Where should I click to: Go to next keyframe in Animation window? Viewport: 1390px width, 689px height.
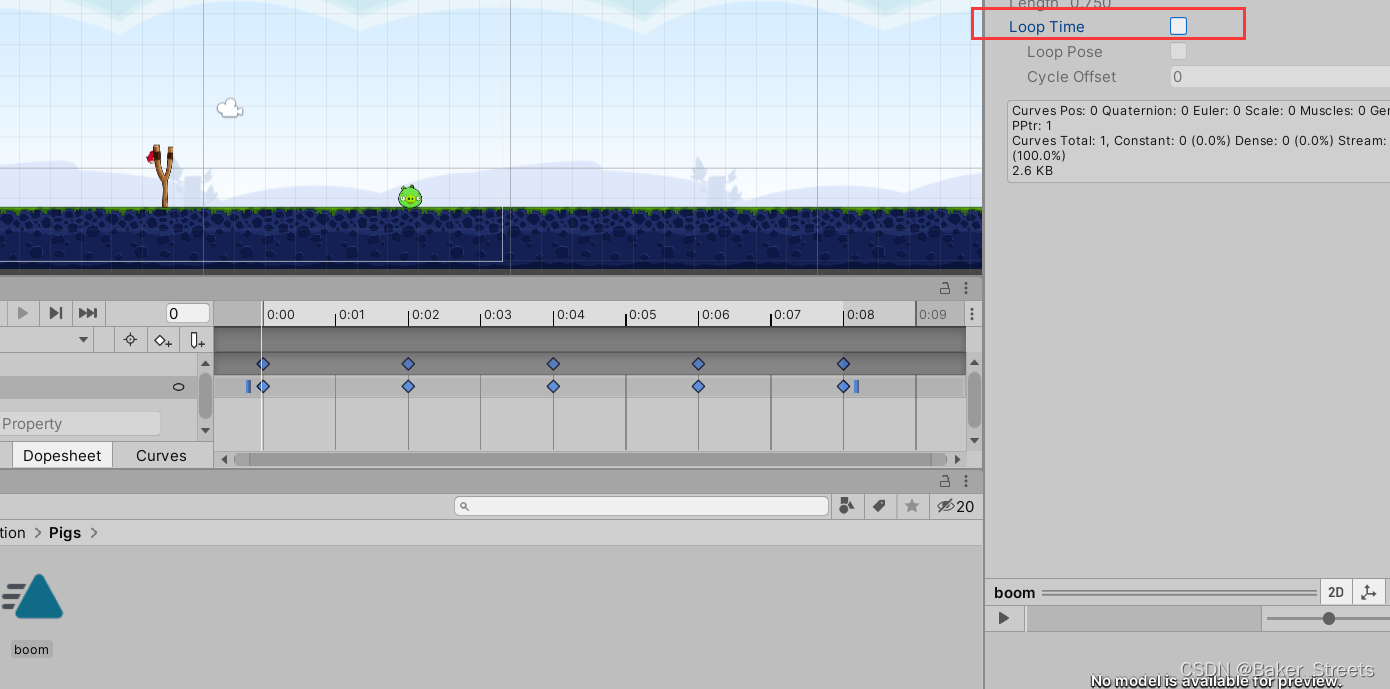[56, 313]
